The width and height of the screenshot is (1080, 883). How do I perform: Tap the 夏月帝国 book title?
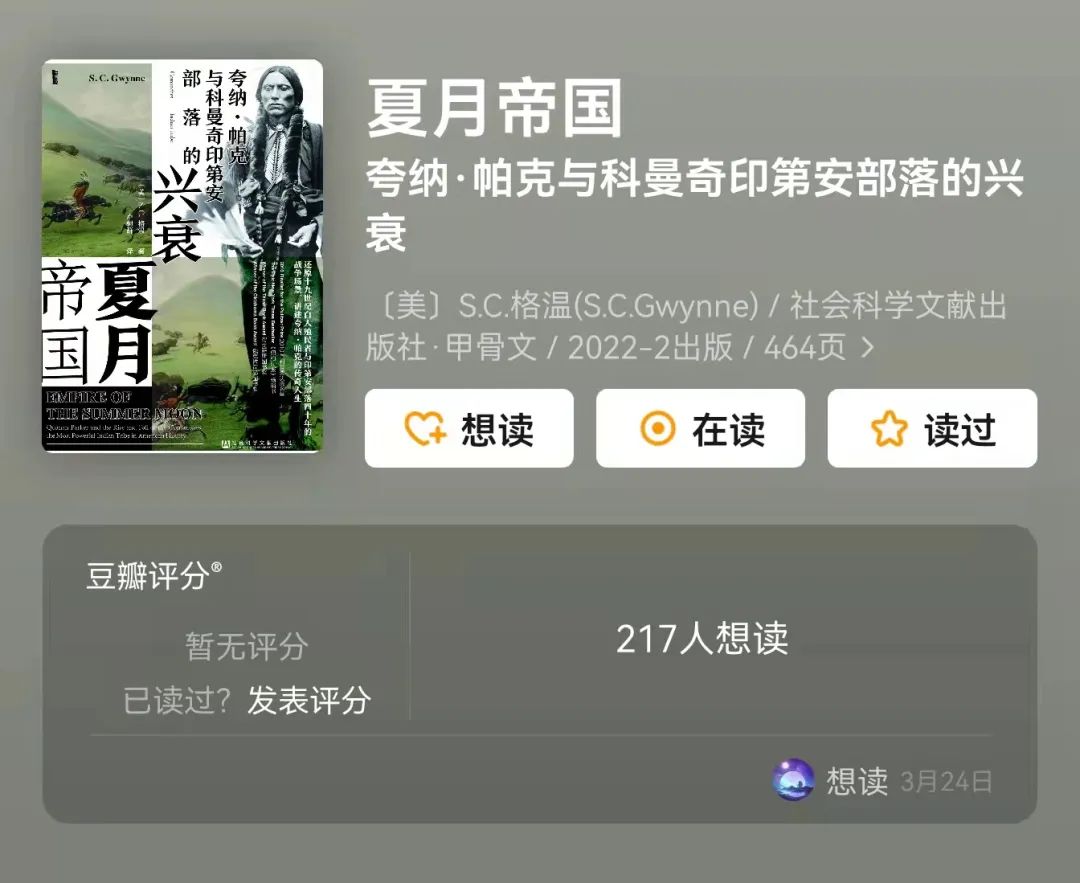[x=494, y=108]
